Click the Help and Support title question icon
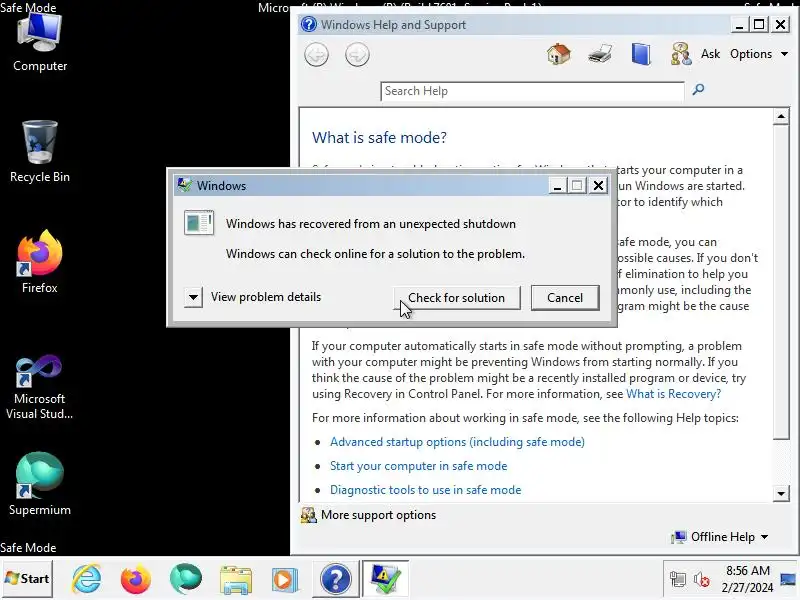This screenshot has height=600, width=800. [x=309, y=24]
